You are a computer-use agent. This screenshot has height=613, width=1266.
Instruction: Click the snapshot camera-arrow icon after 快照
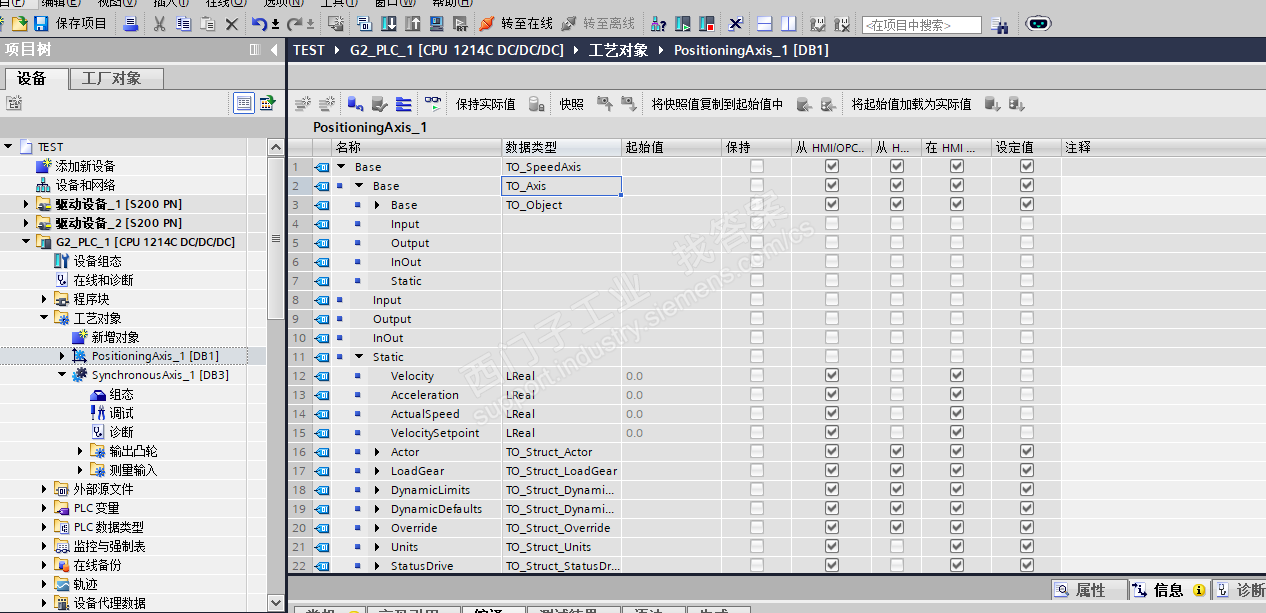[604, 103]
